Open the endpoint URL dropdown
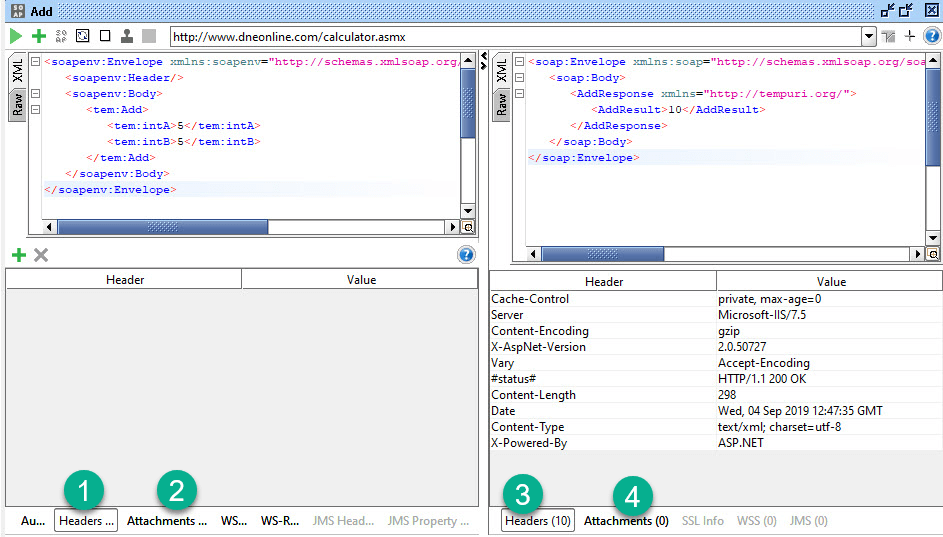This screenshot has width=943, height=537. [868, 36]
